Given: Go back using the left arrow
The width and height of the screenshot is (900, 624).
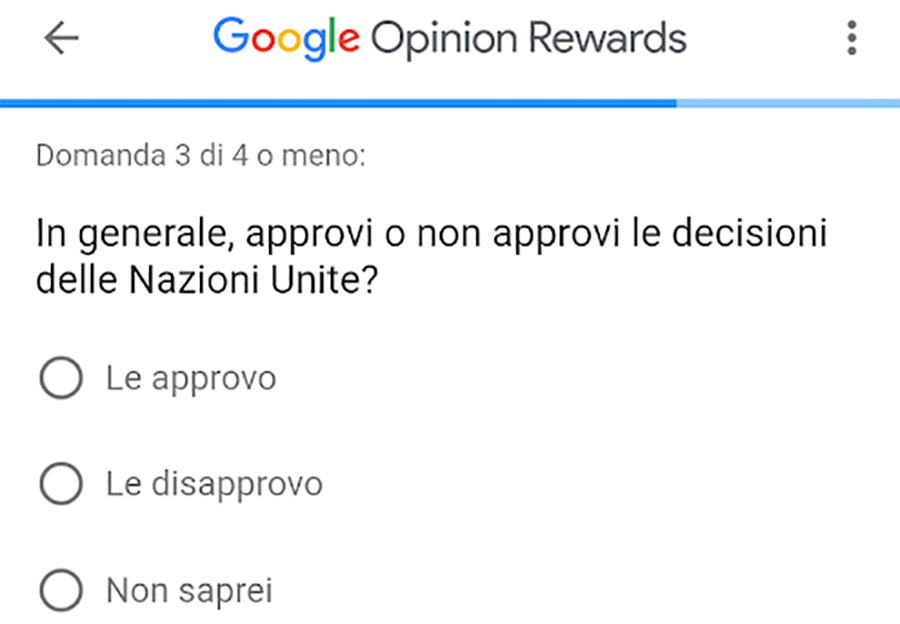Looking at the screenshot, I should click(61, 38).
